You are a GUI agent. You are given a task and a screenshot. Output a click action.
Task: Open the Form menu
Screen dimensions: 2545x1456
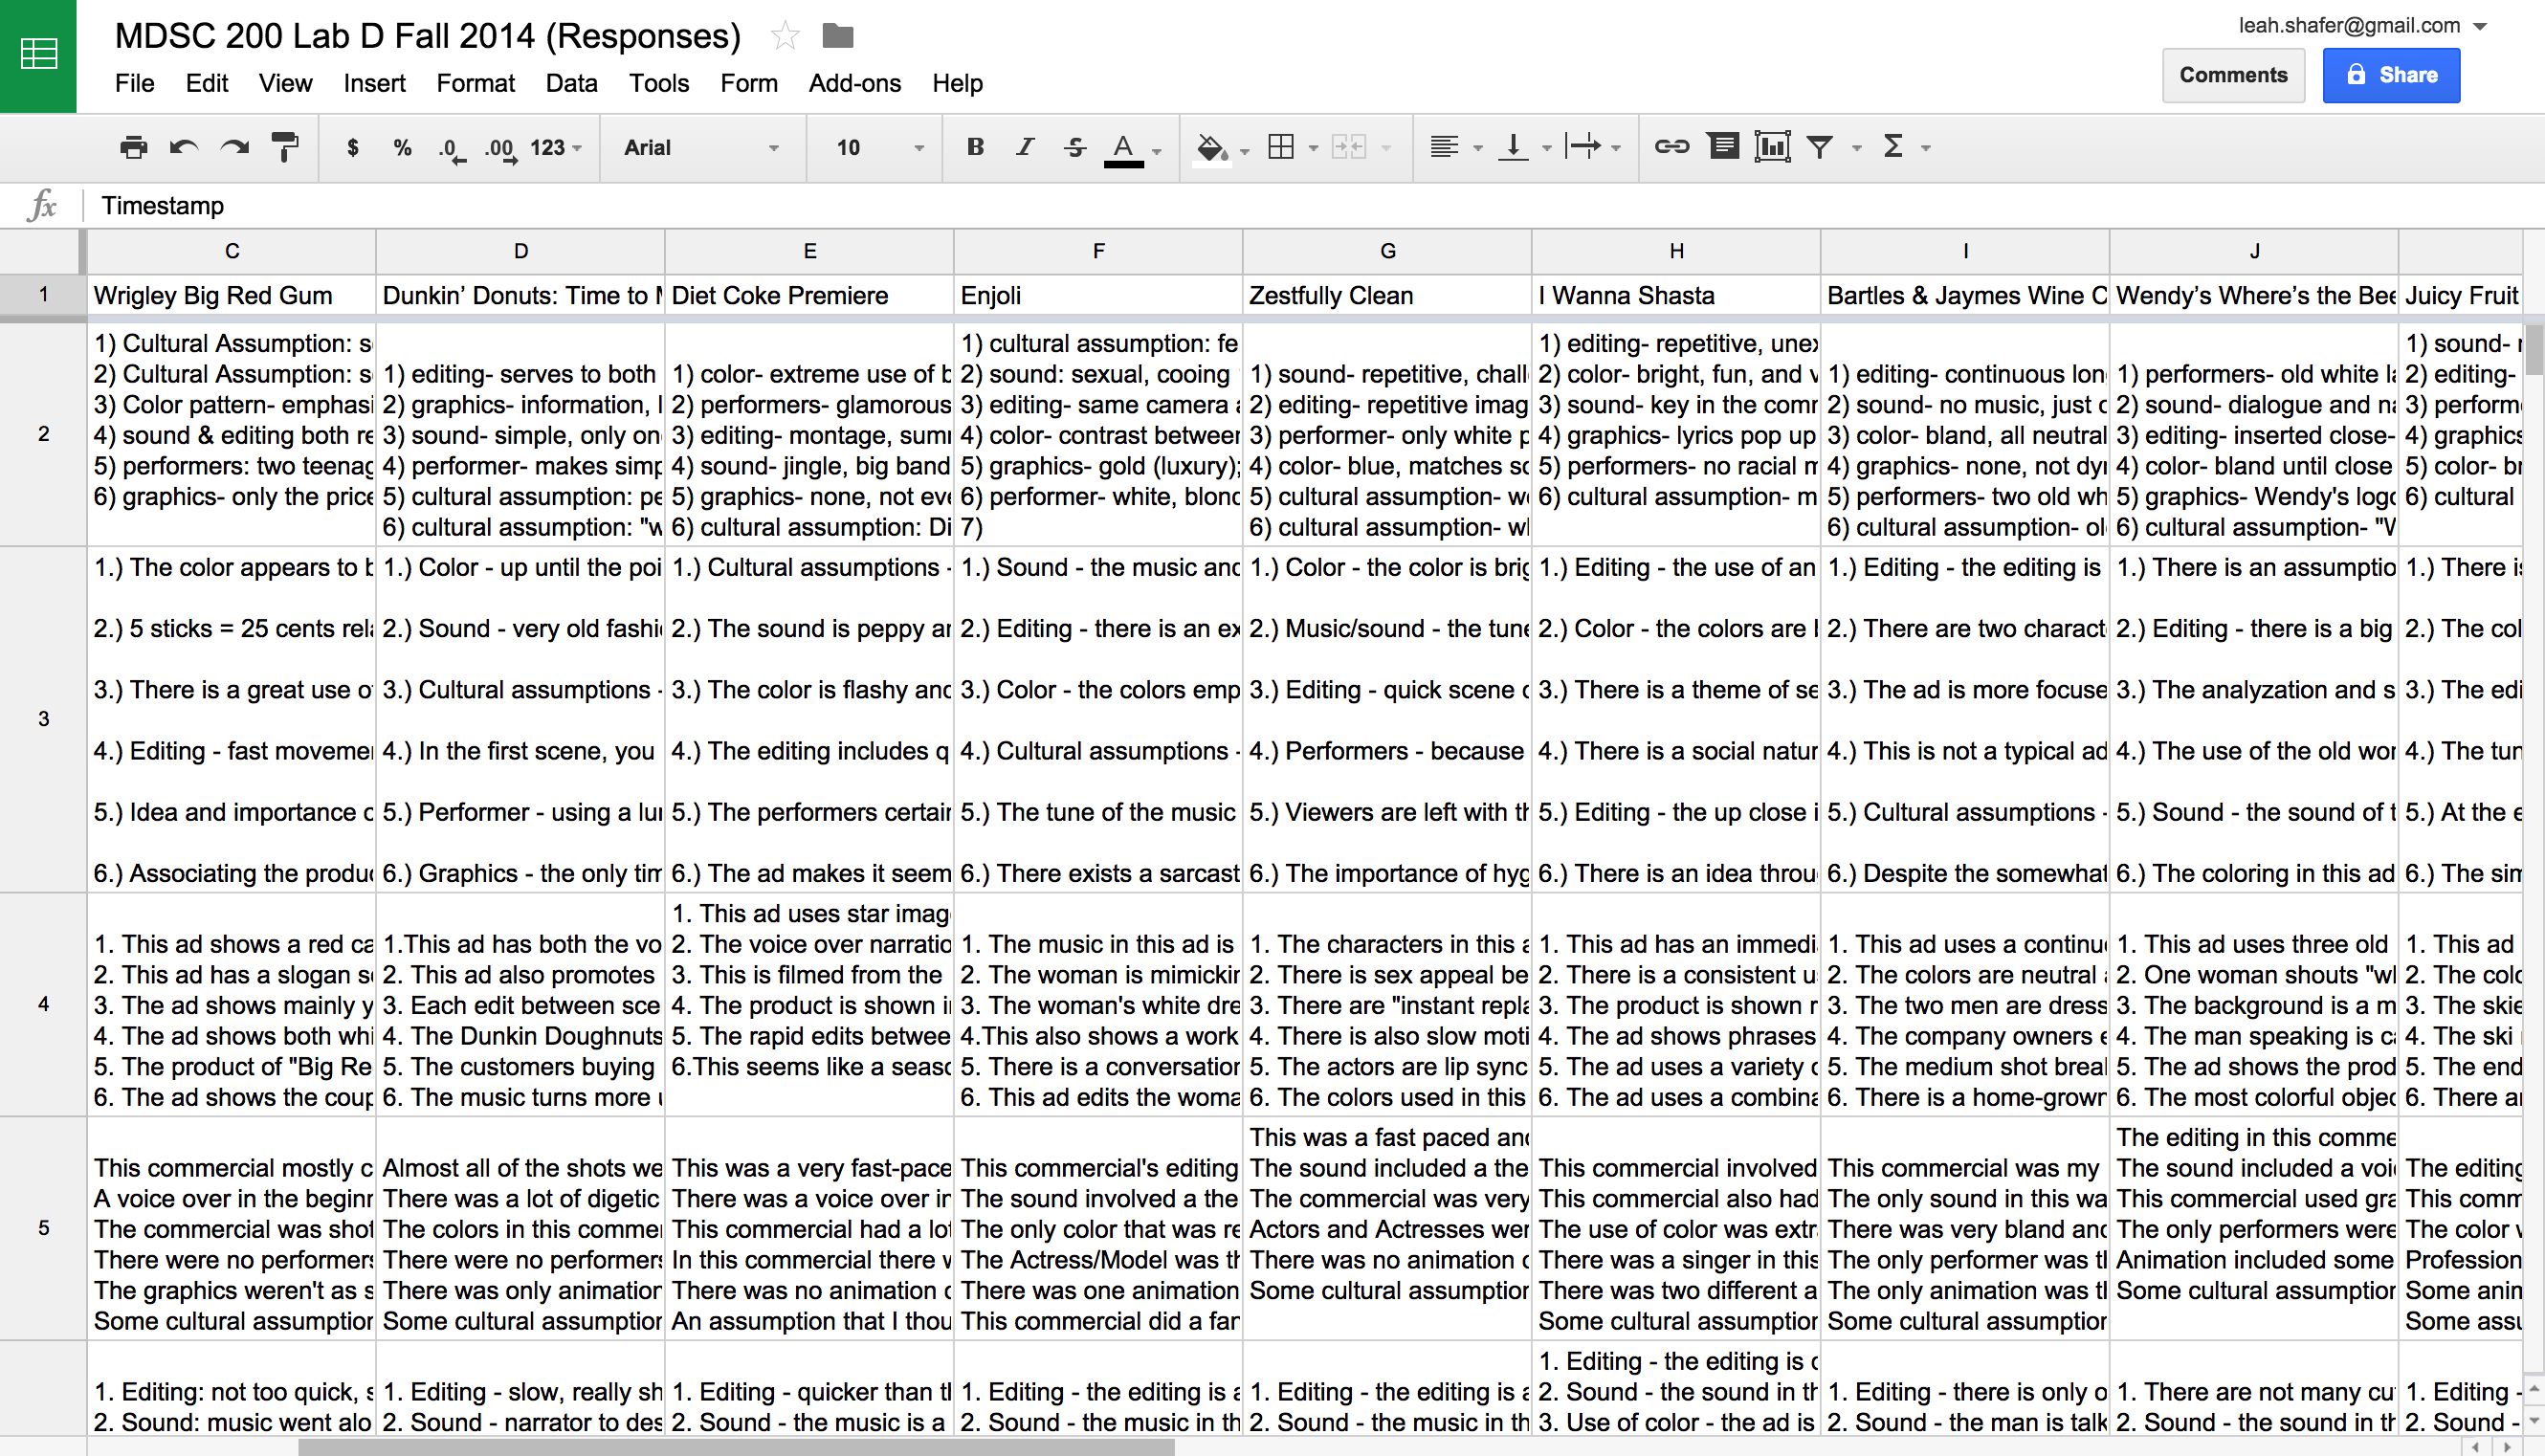(x=749, y=83)
